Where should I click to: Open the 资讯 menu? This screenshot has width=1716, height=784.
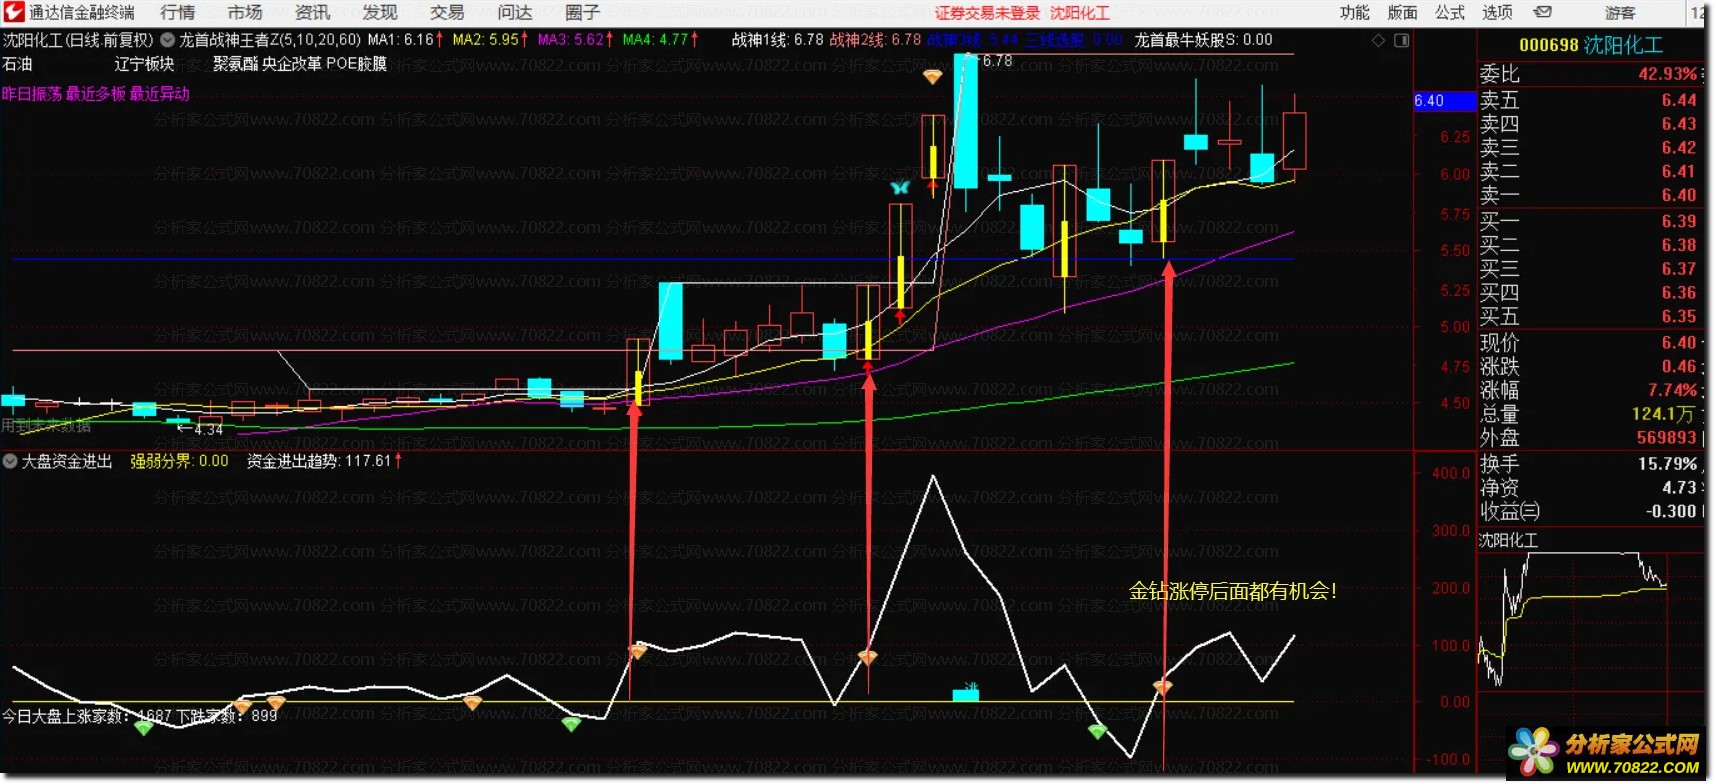point(312,12)
